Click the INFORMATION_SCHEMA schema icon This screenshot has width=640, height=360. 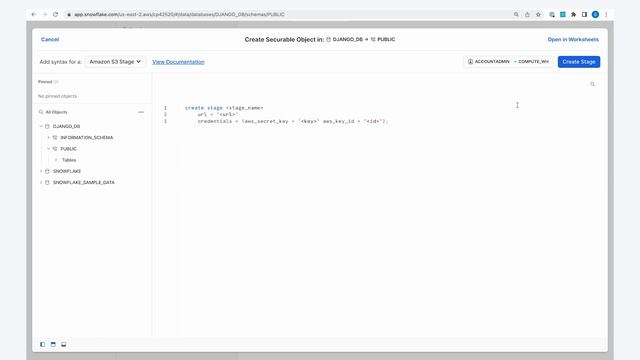[55, 138]
